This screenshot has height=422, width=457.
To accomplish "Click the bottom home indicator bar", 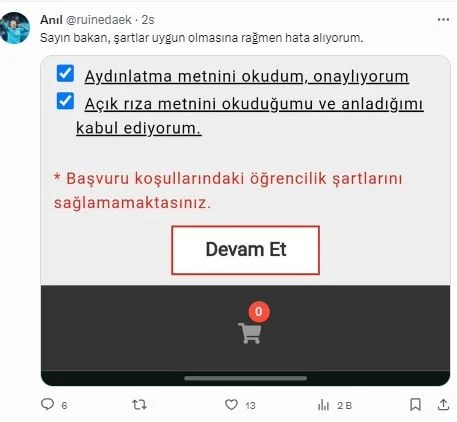I will (x=245, y=378).
